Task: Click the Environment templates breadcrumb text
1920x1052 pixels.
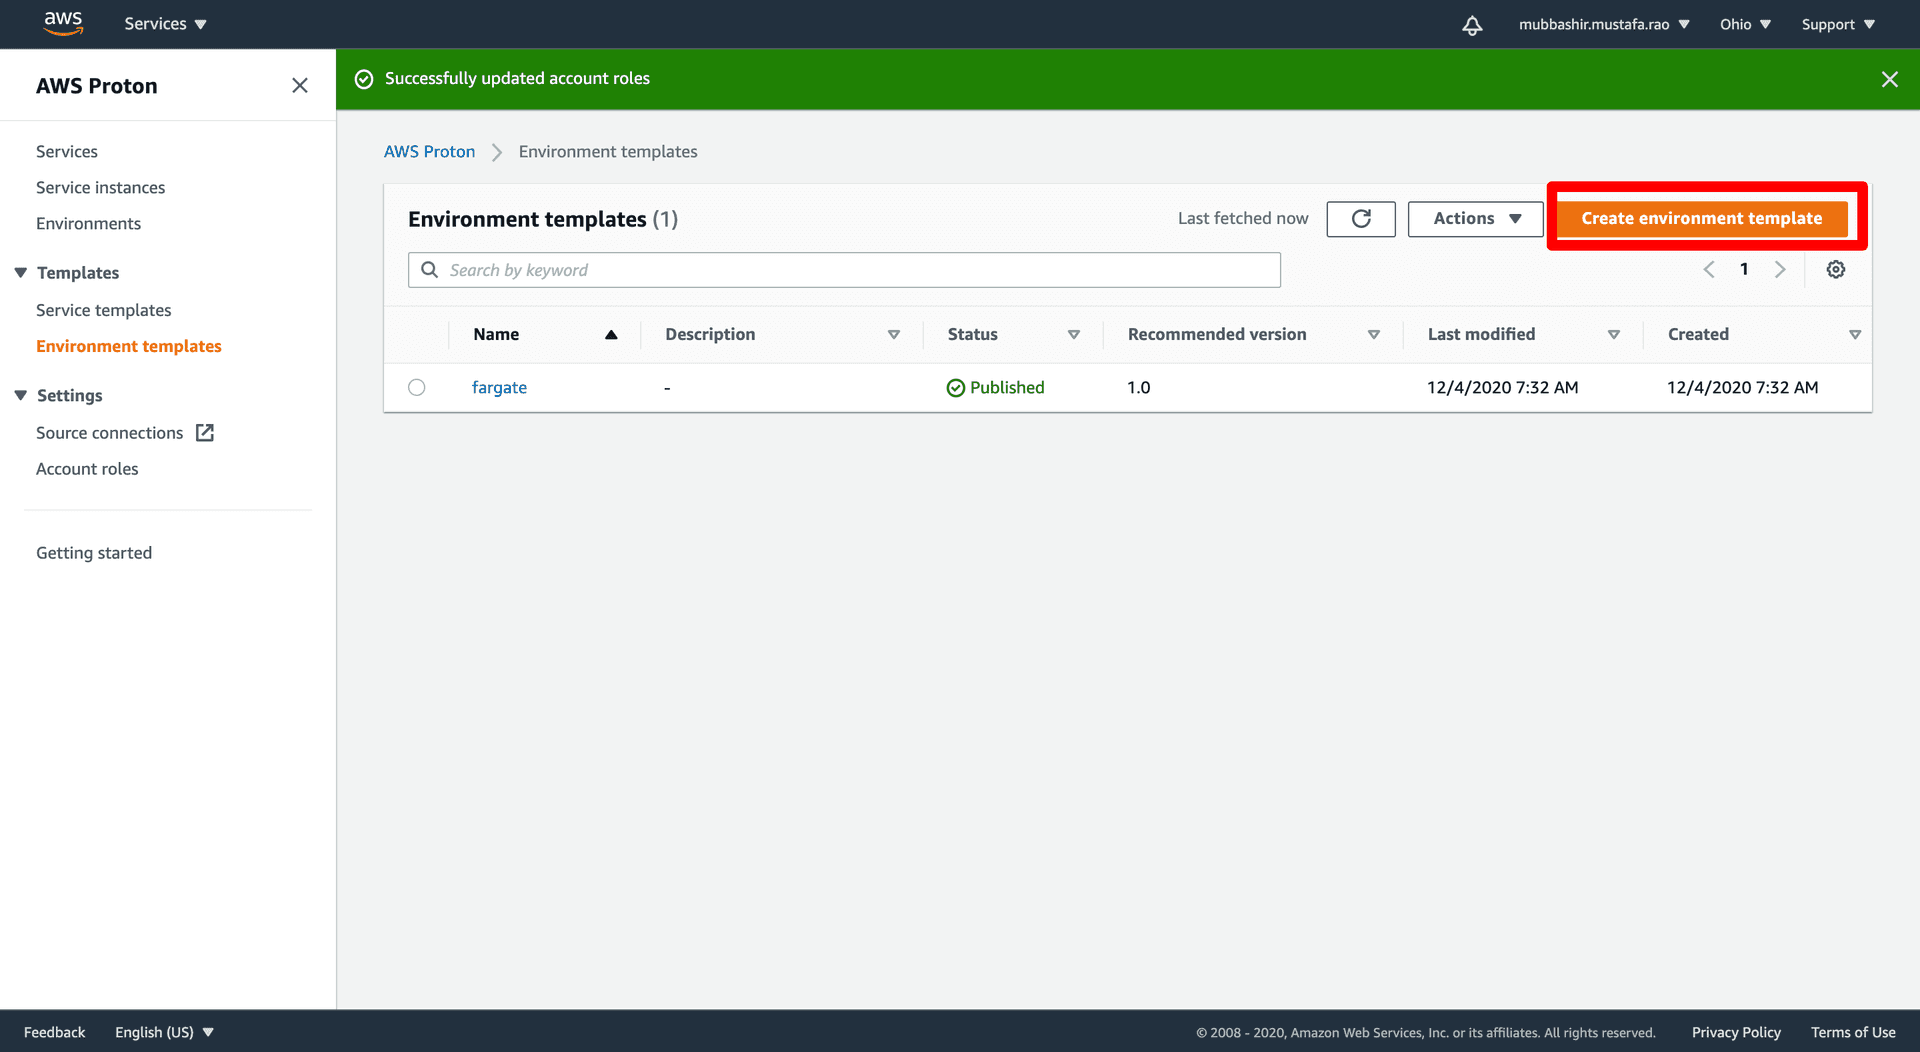Action: (608, 152)
